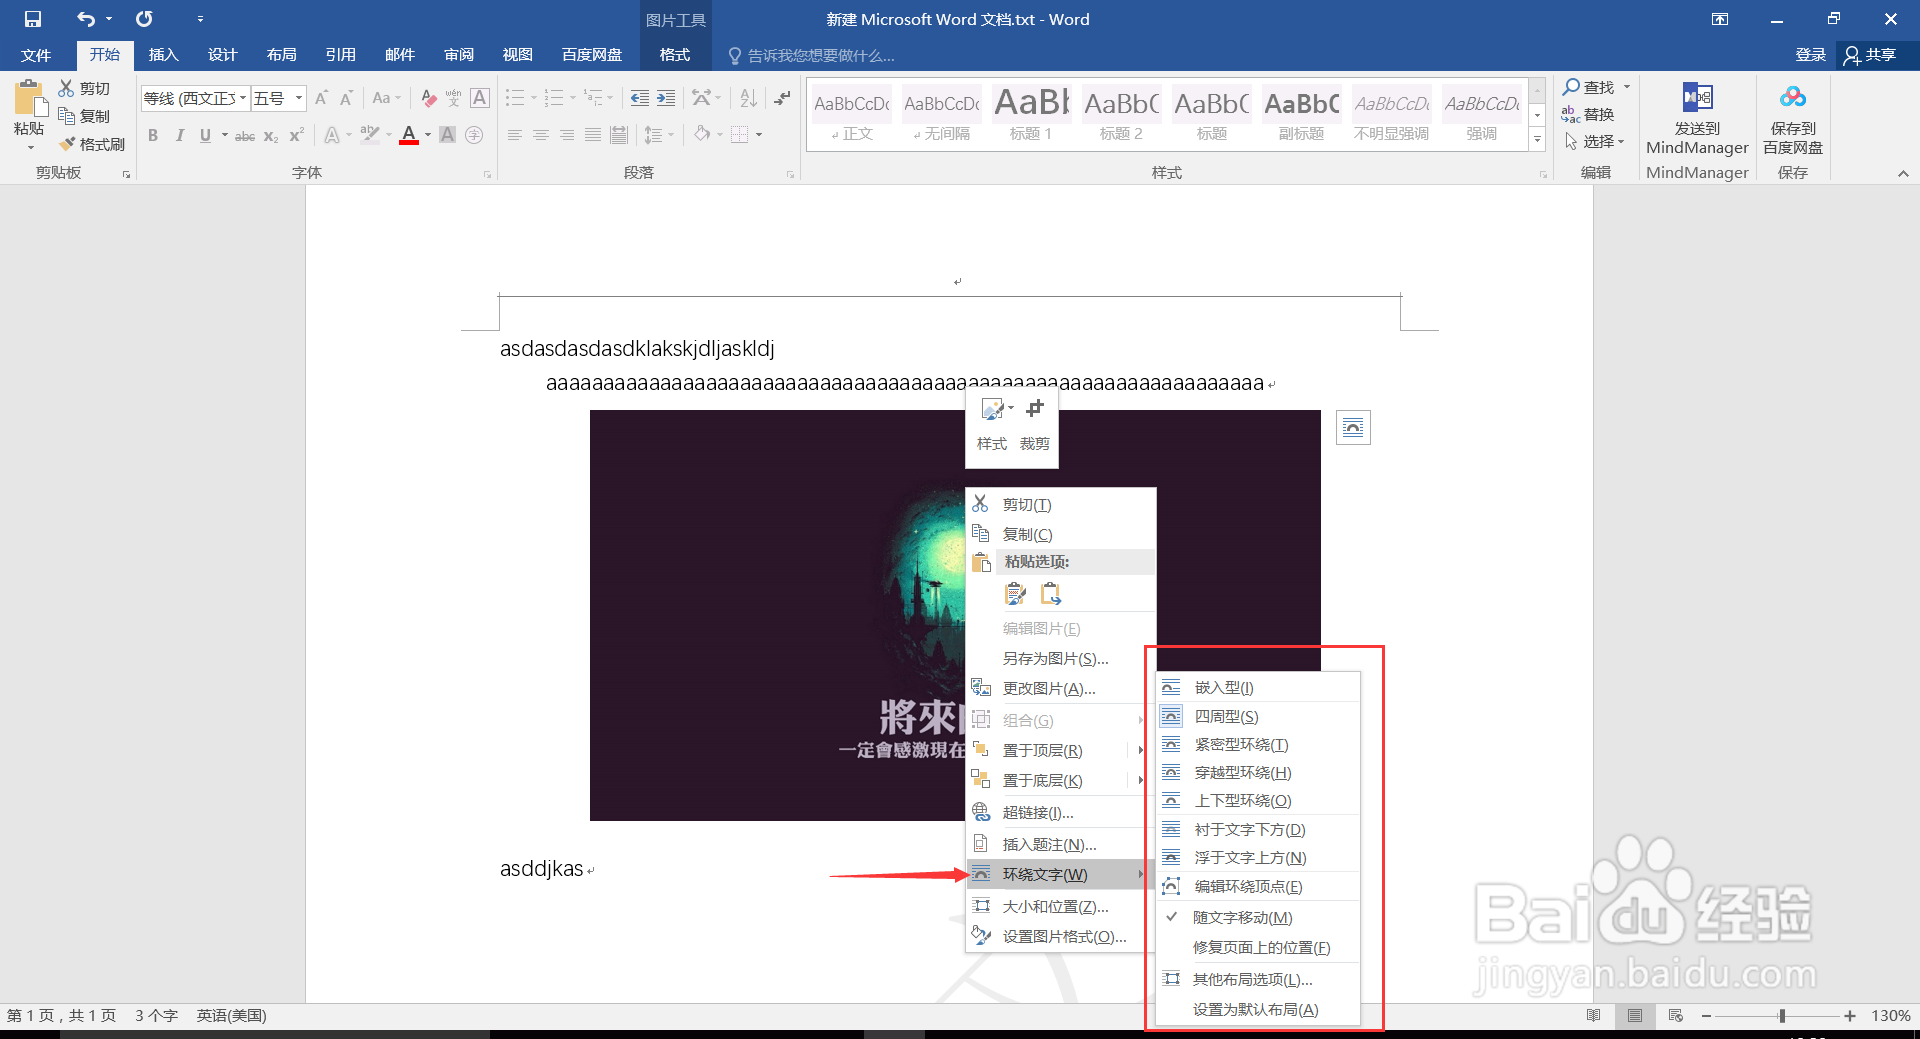This screenshot has height=1039, width=1920.
Task: Click the 英语(美国) language indicator
Action: 231,1015
